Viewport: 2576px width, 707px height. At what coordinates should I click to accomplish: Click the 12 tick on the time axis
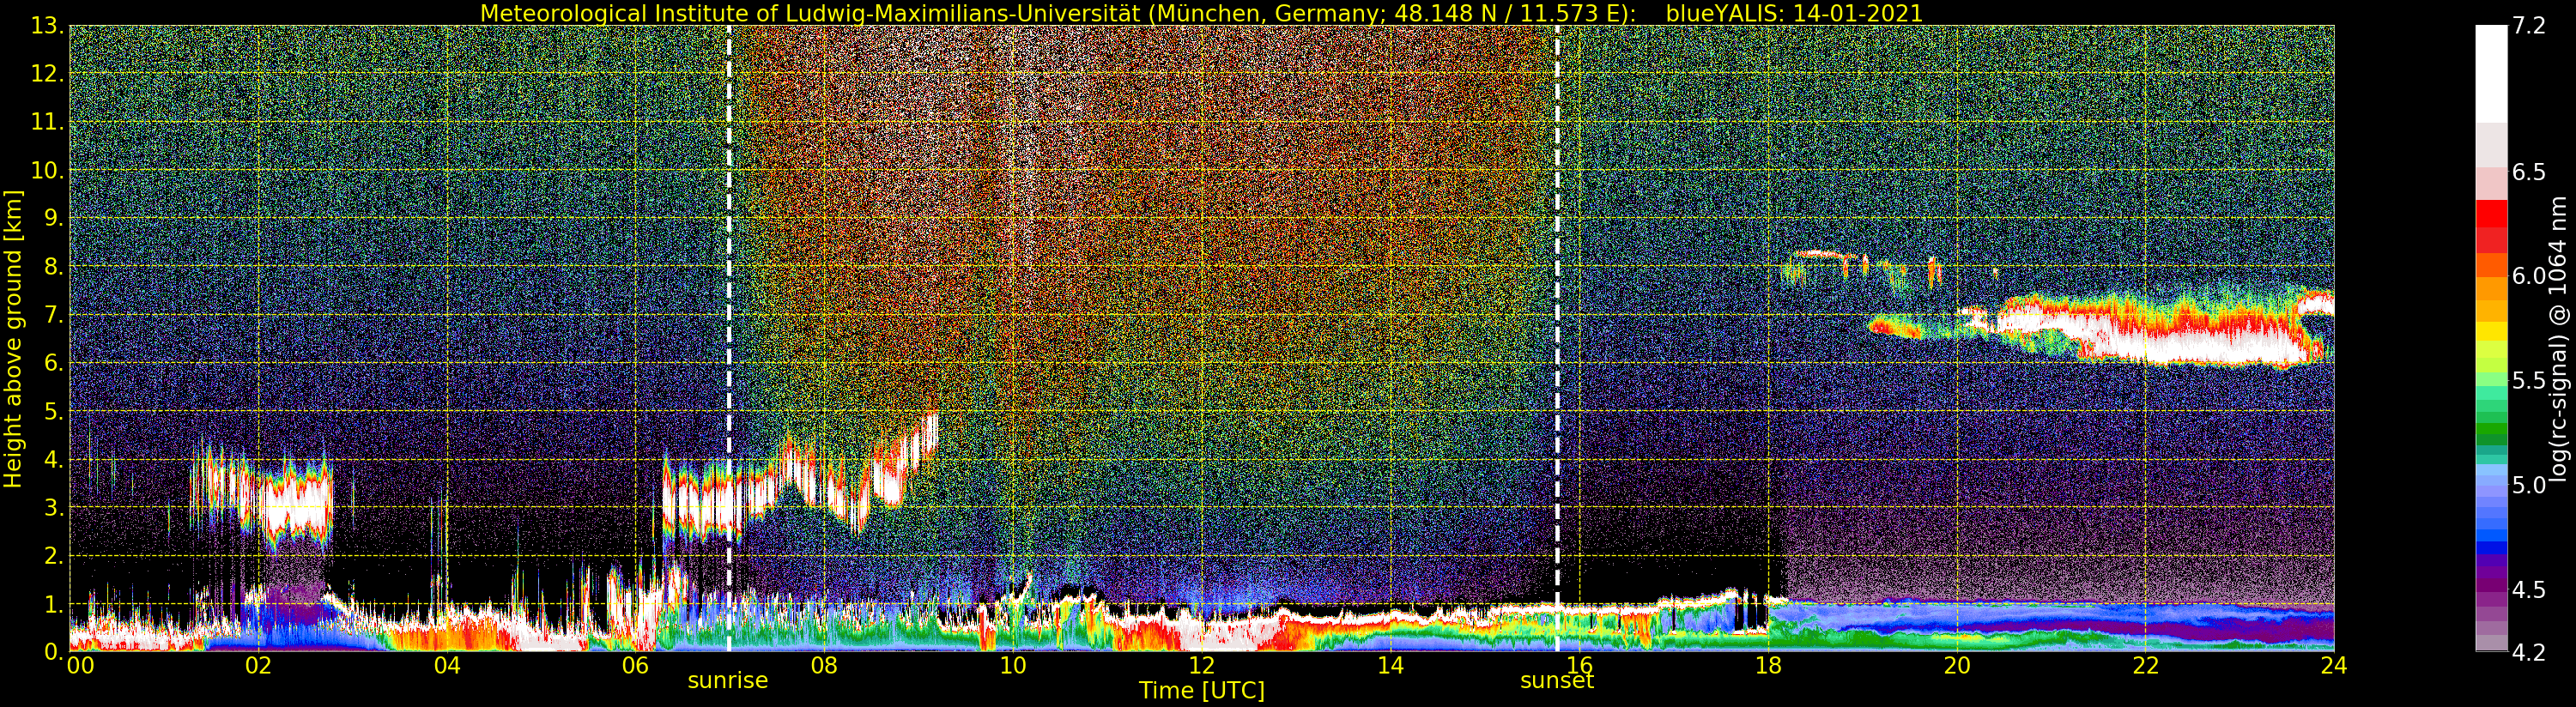pos(1201,666)
